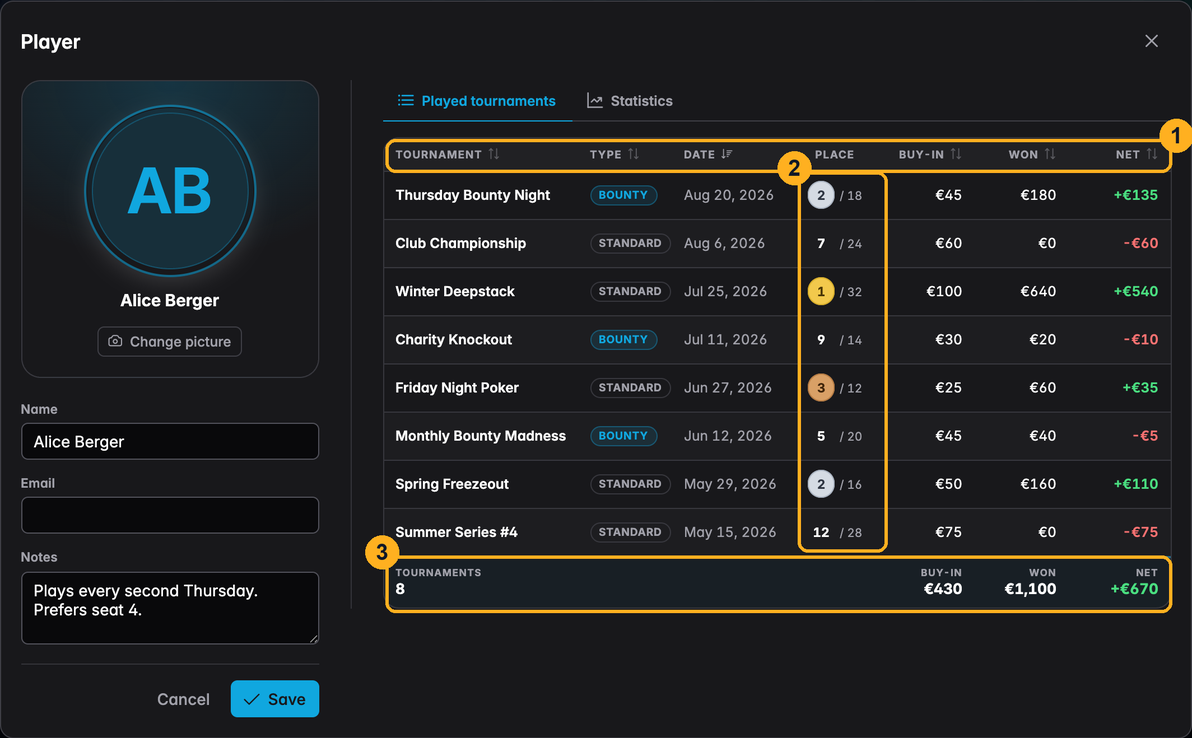The image size is (1192, 738).
Task: Click the date Aug 20, 2026
Action: (x=728, y=195)
